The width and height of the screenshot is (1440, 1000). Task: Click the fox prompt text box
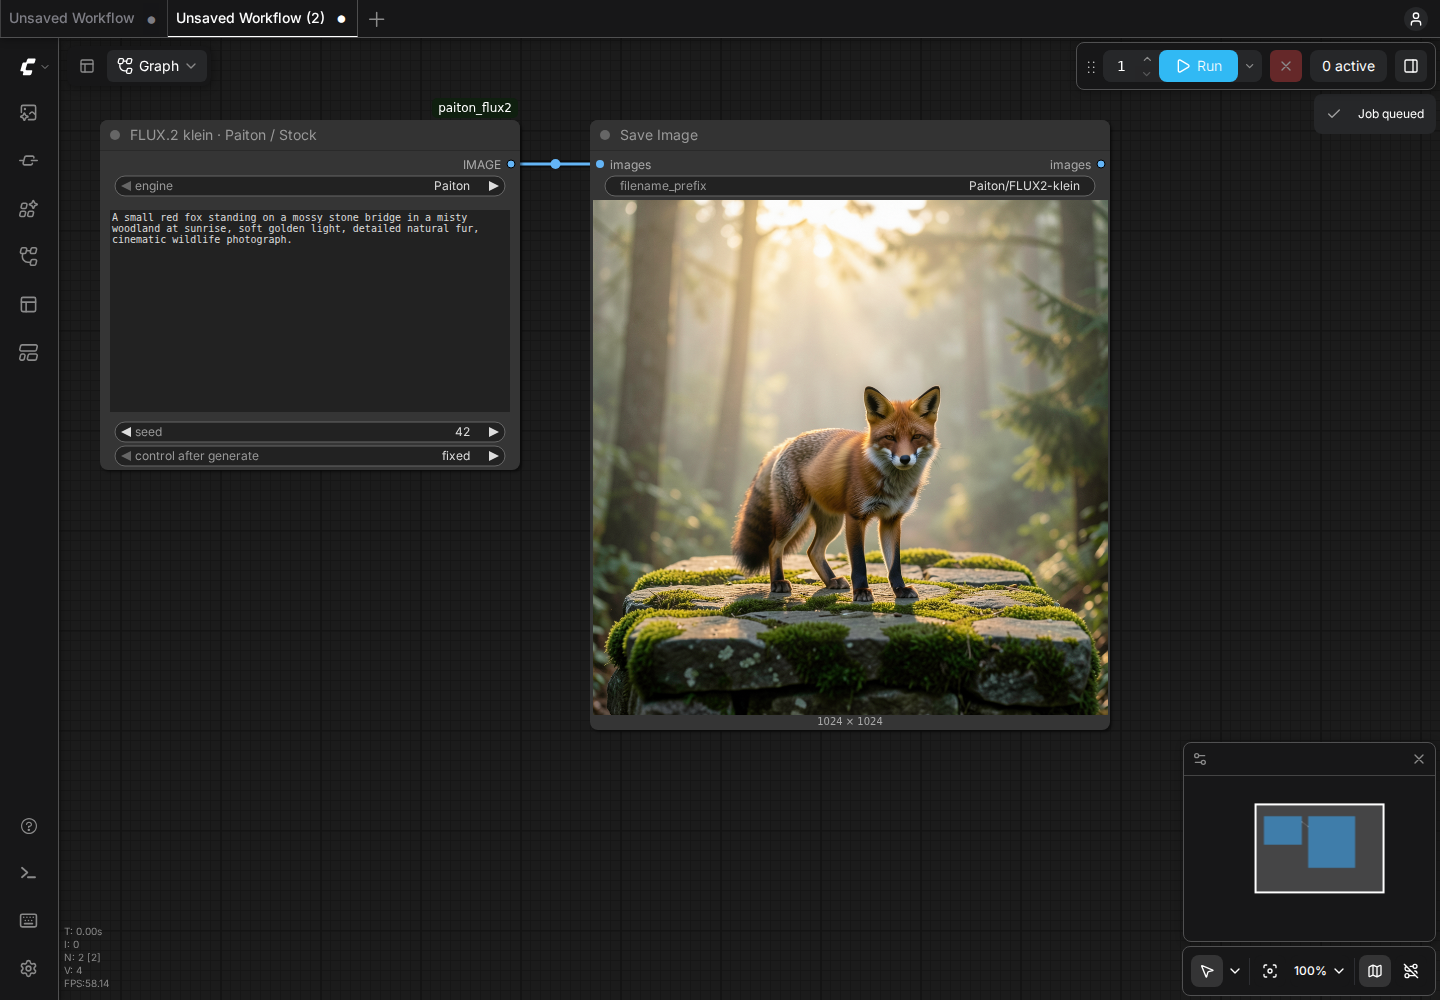pyautogui.click(x=310, y=310)
